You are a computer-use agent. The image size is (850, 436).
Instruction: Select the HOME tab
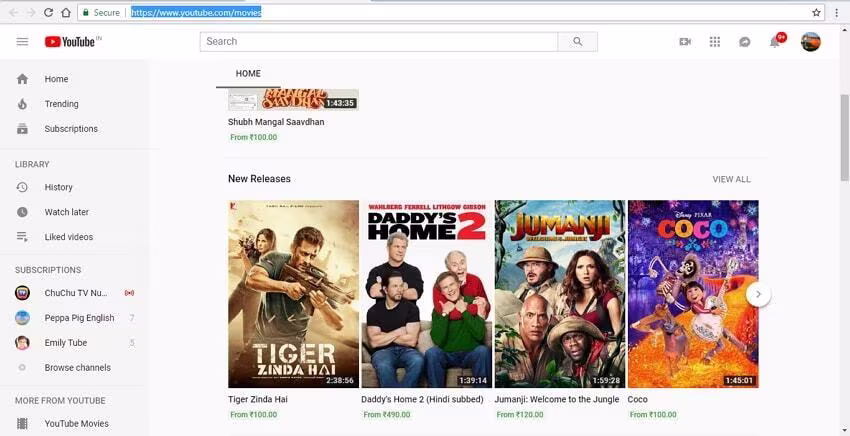[x=248, y=74]
